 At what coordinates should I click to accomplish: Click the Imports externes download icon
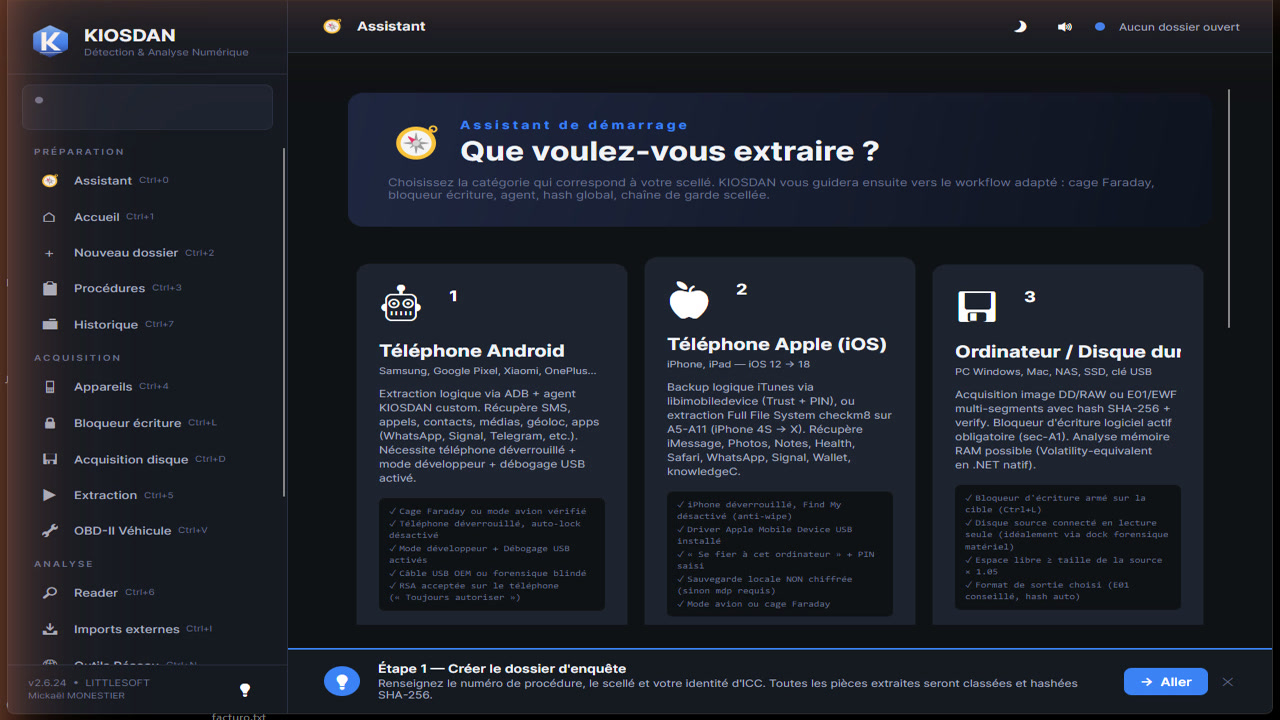pos(50,629)
